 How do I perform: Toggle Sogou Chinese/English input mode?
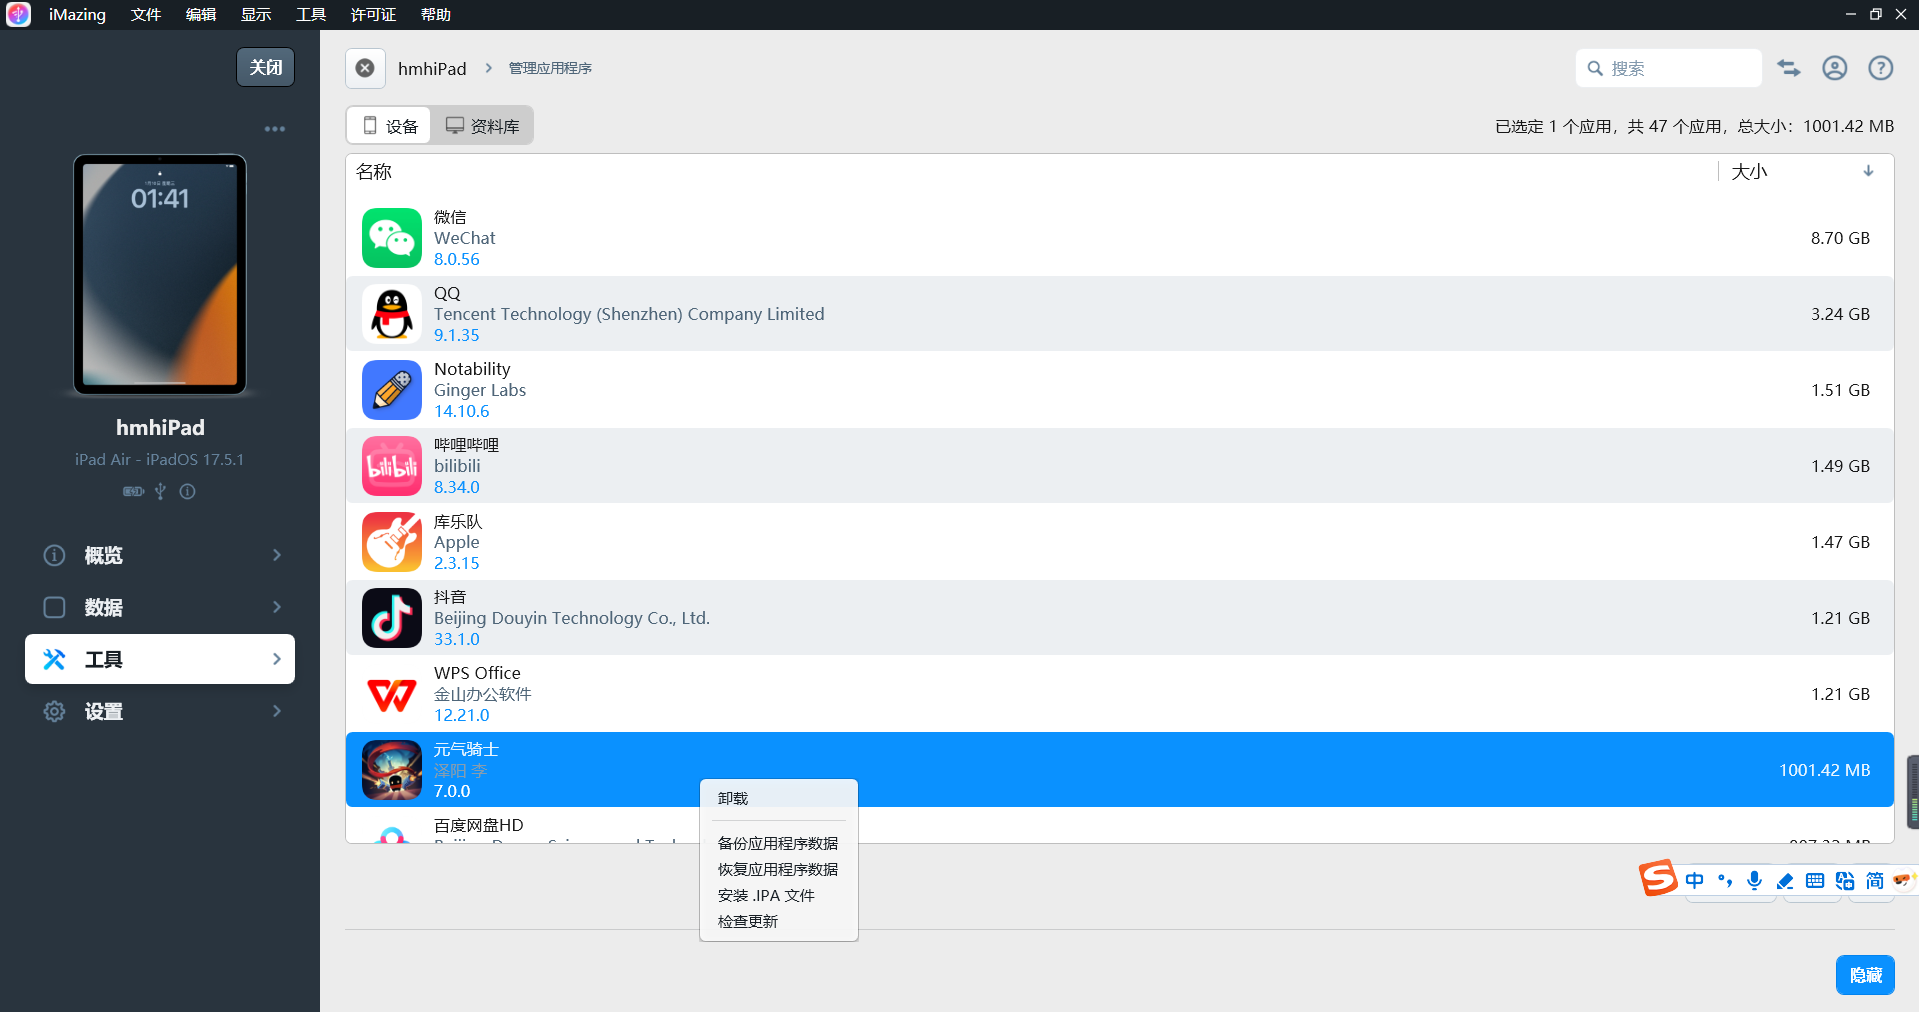pos(1694,880)
